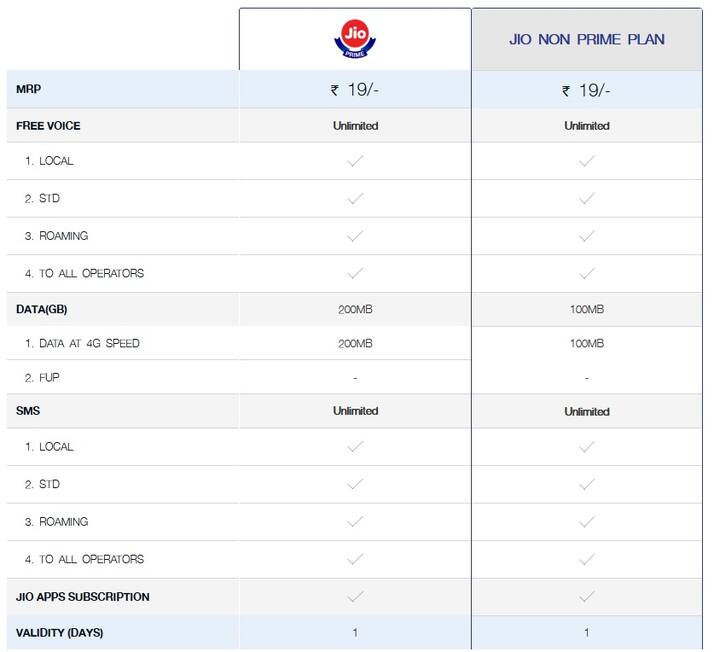Viewport: 720px width, 652px height.
Task: Click Unlimited SMS value in Jio Prime column
Action: click(x=356, y=411)
